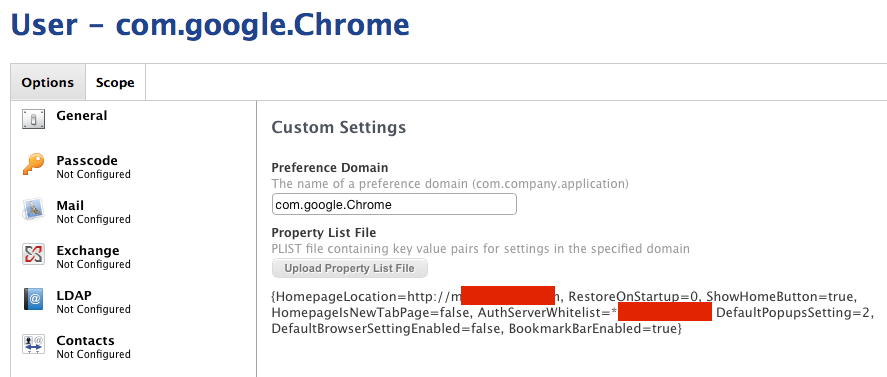Choose LDAP Not Configured entry
The height and width of the screenshot is (377, 887).
pos(93,302)
